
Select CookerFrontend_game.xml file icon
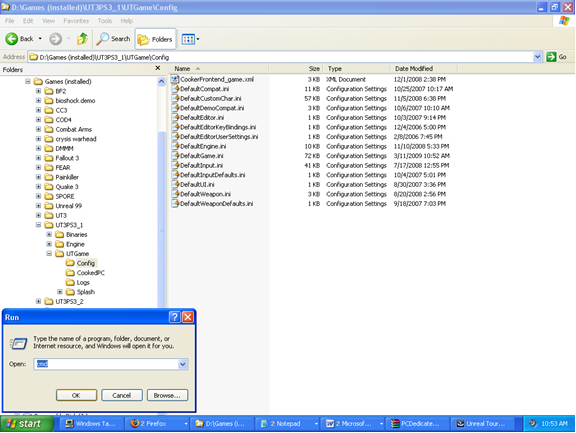pos(175,79)
